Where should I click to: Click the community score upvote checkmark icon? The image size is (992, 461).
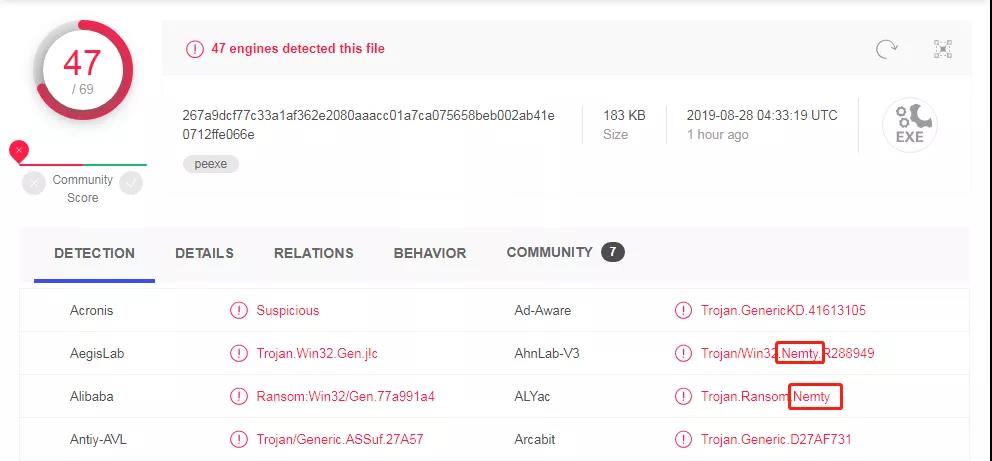pos(131,183)
